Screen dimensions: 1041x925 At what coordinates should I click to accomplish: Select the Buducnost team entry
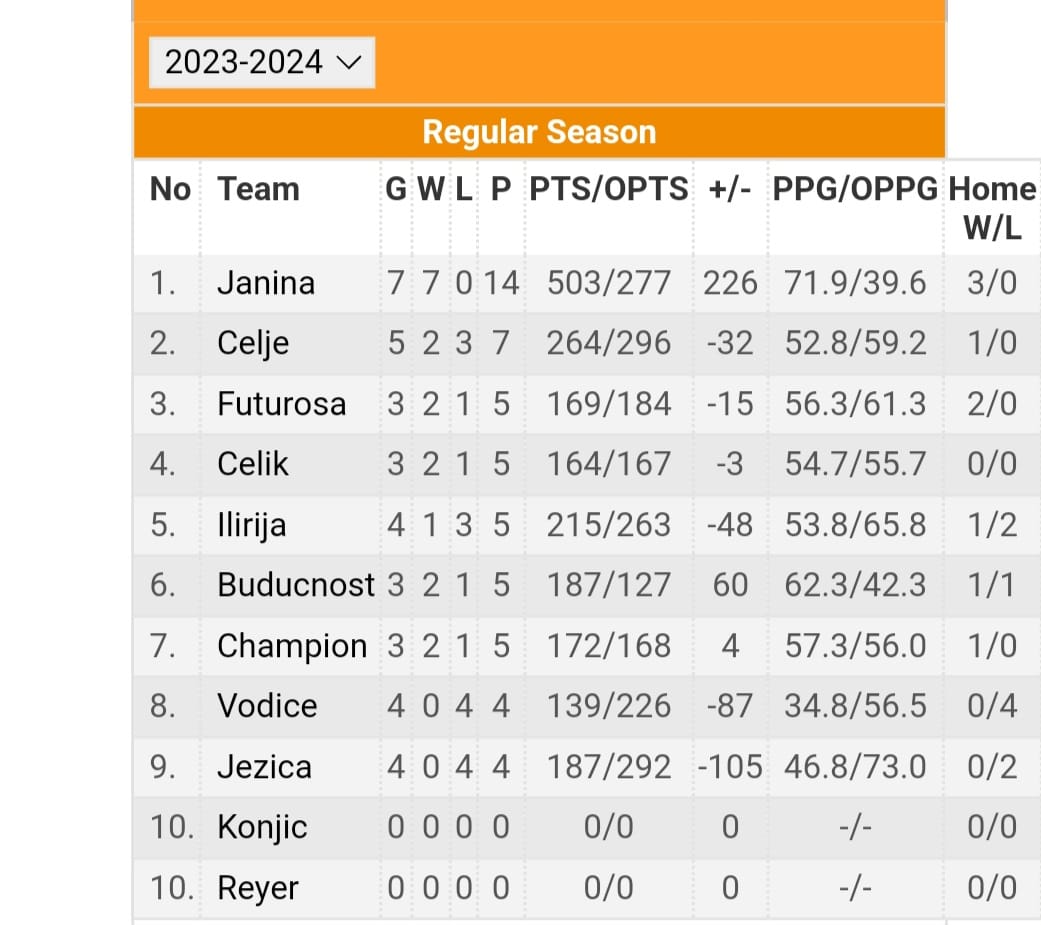(295, 585)
